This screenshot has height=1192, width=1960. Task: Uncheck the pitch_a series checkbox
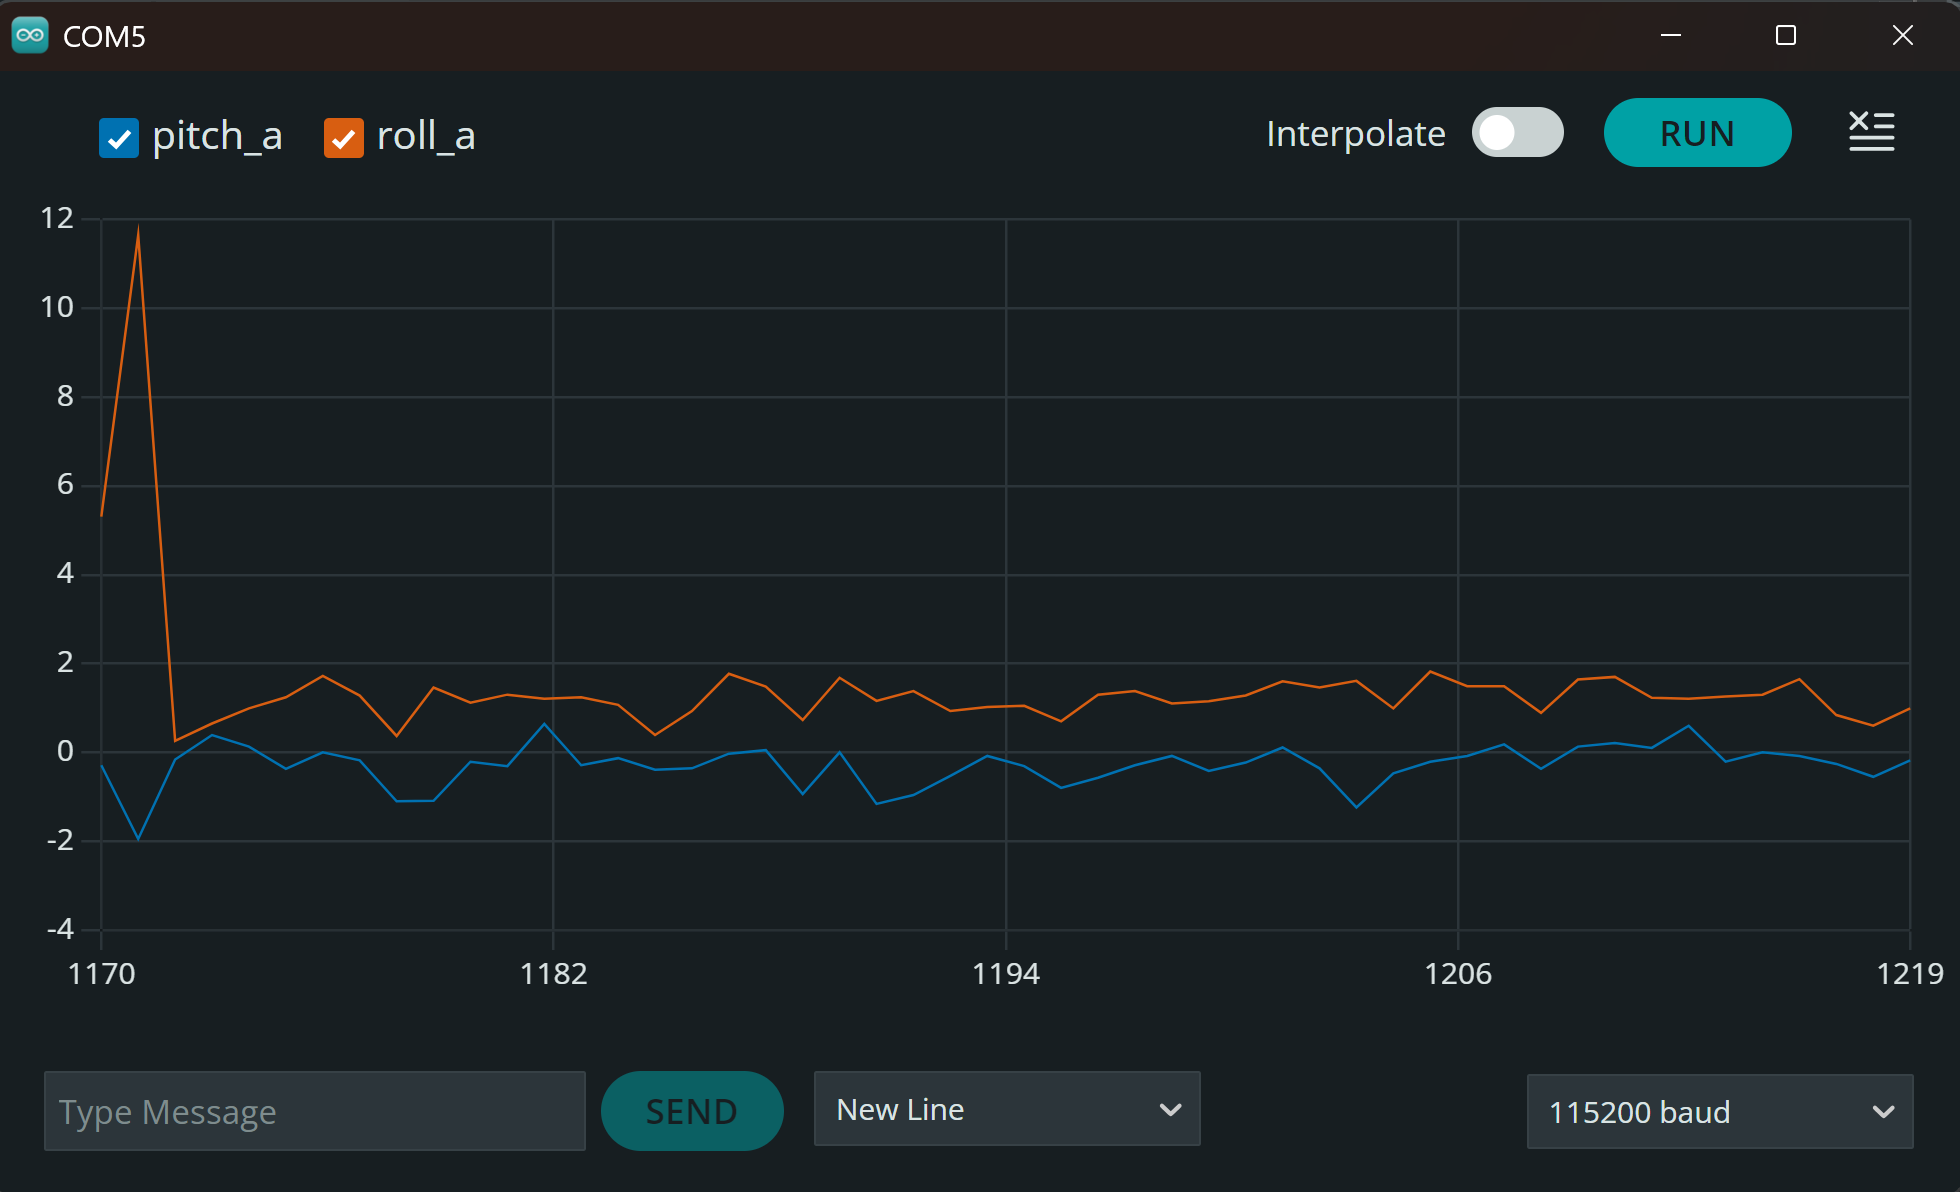click(x=119, y=138)
